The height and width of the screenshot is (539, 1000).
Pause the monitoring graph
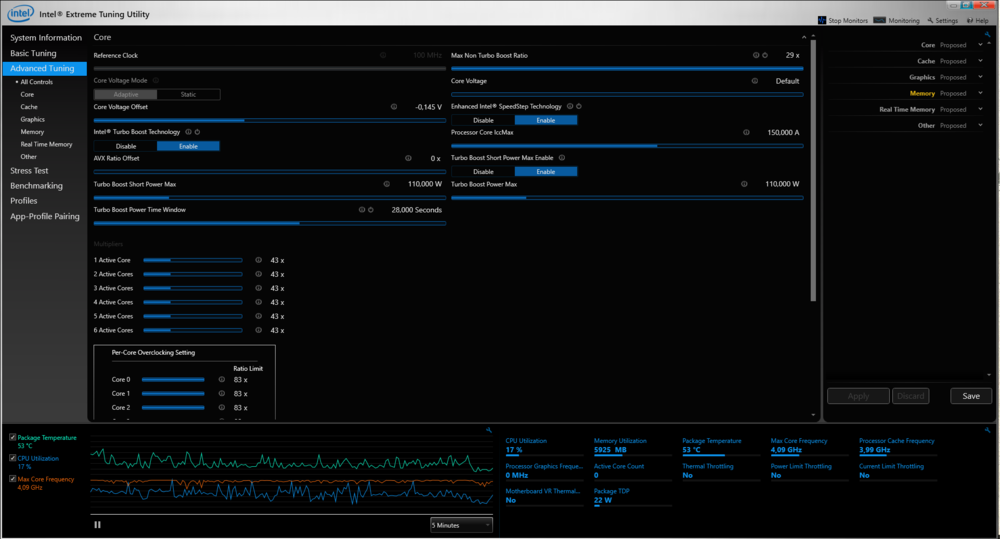tap(97, 524)
